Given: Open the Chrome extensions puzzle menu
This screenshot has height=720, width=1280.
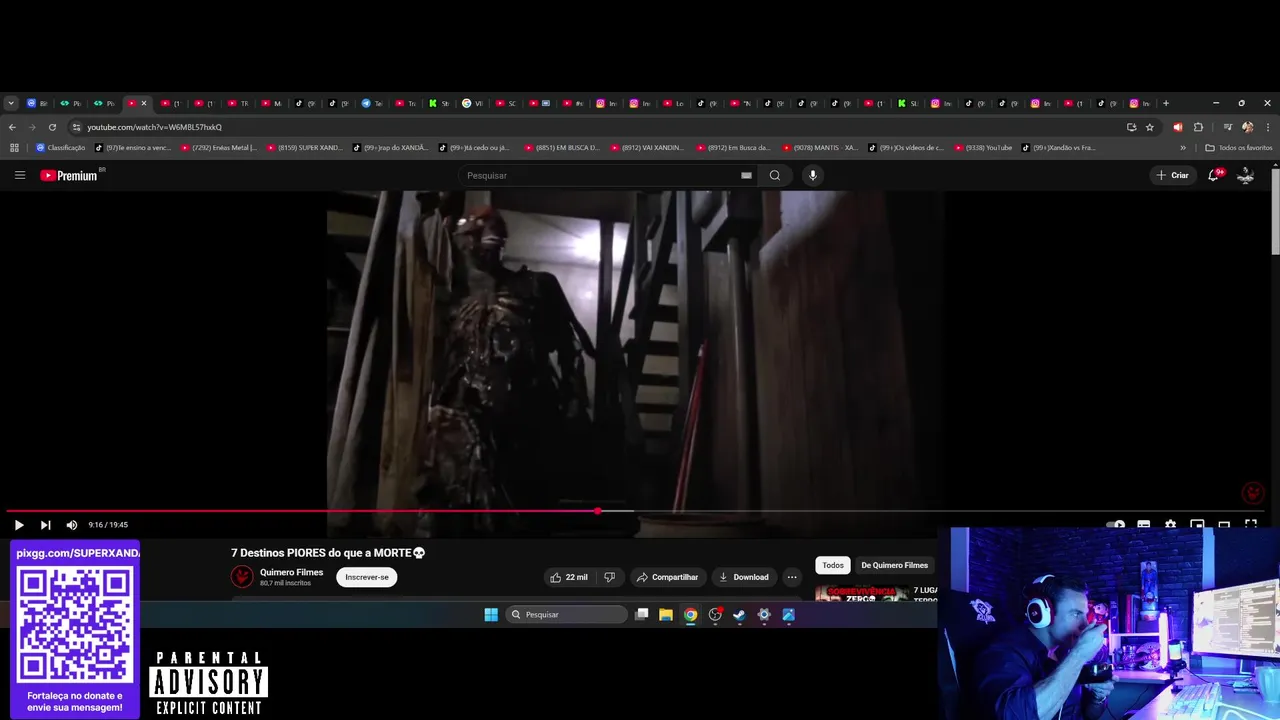Looking at the screenshot, I should 1198,127.
